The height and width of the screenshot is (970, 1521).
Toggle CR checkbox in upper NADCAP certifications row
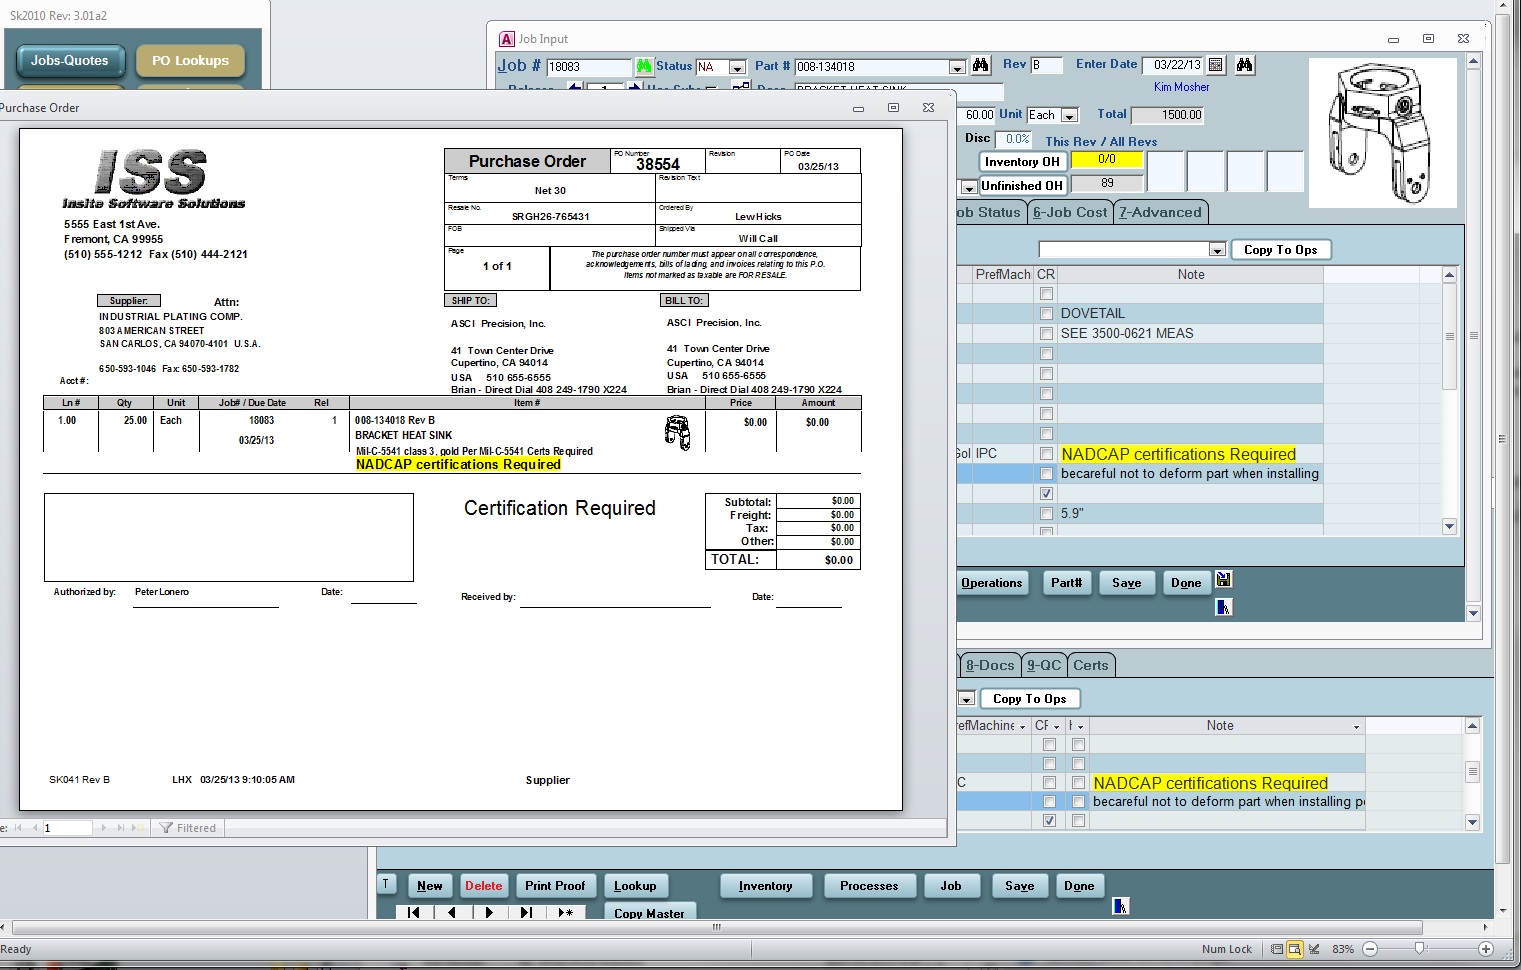[1046, 454]
